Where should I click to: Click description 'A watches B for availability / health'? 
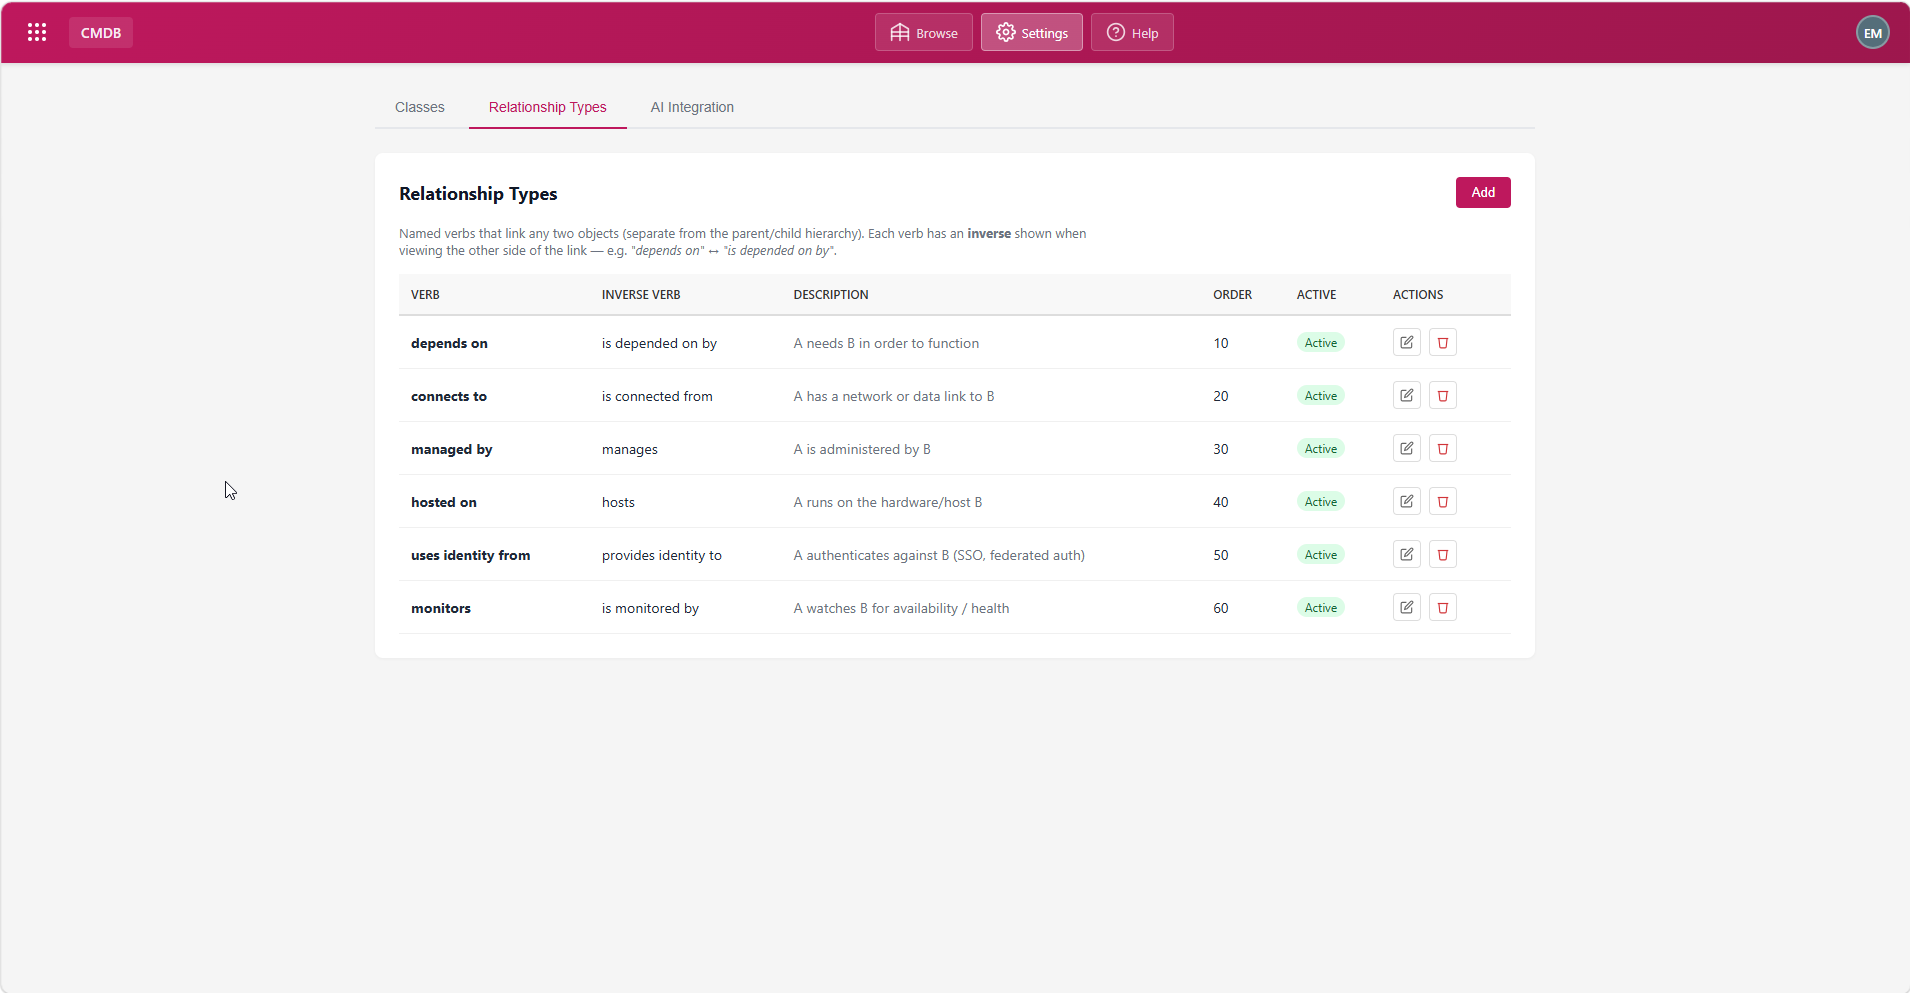[901, 608]
